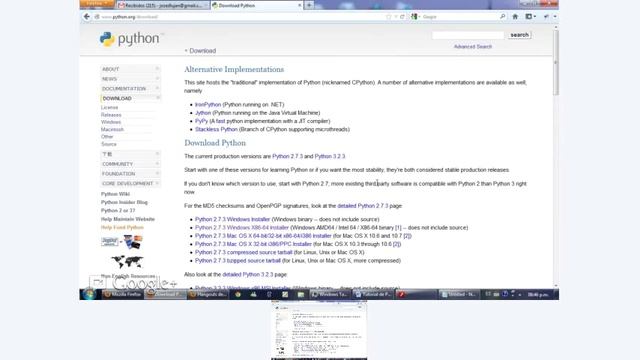Click Python 3.2.3 production version link
This screenshot has width=640, height=360.
pos(330,156)
